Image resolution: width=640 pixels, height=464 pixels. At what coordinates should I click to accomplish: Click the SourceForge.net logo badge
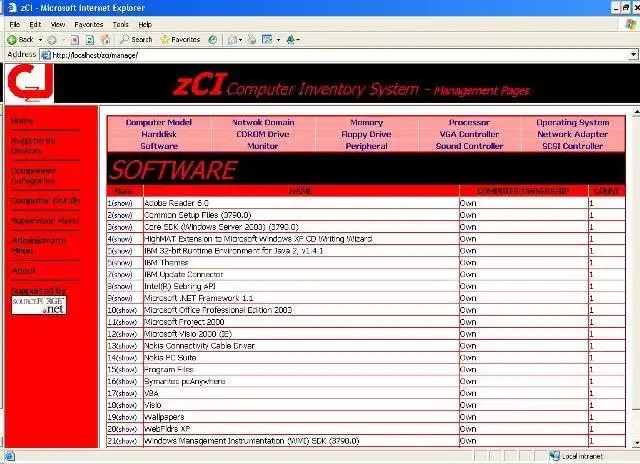(x=39, y=305)
